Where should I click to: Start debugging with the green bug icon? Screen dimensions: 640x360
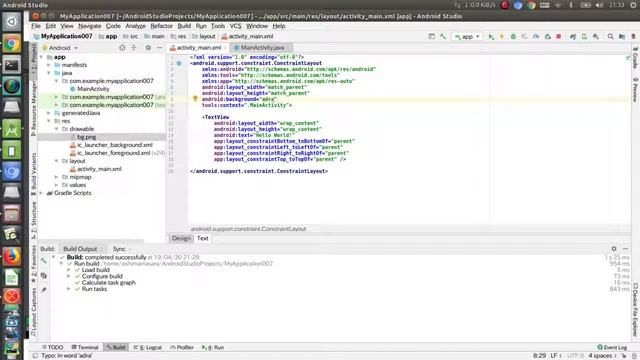(513, 36)
